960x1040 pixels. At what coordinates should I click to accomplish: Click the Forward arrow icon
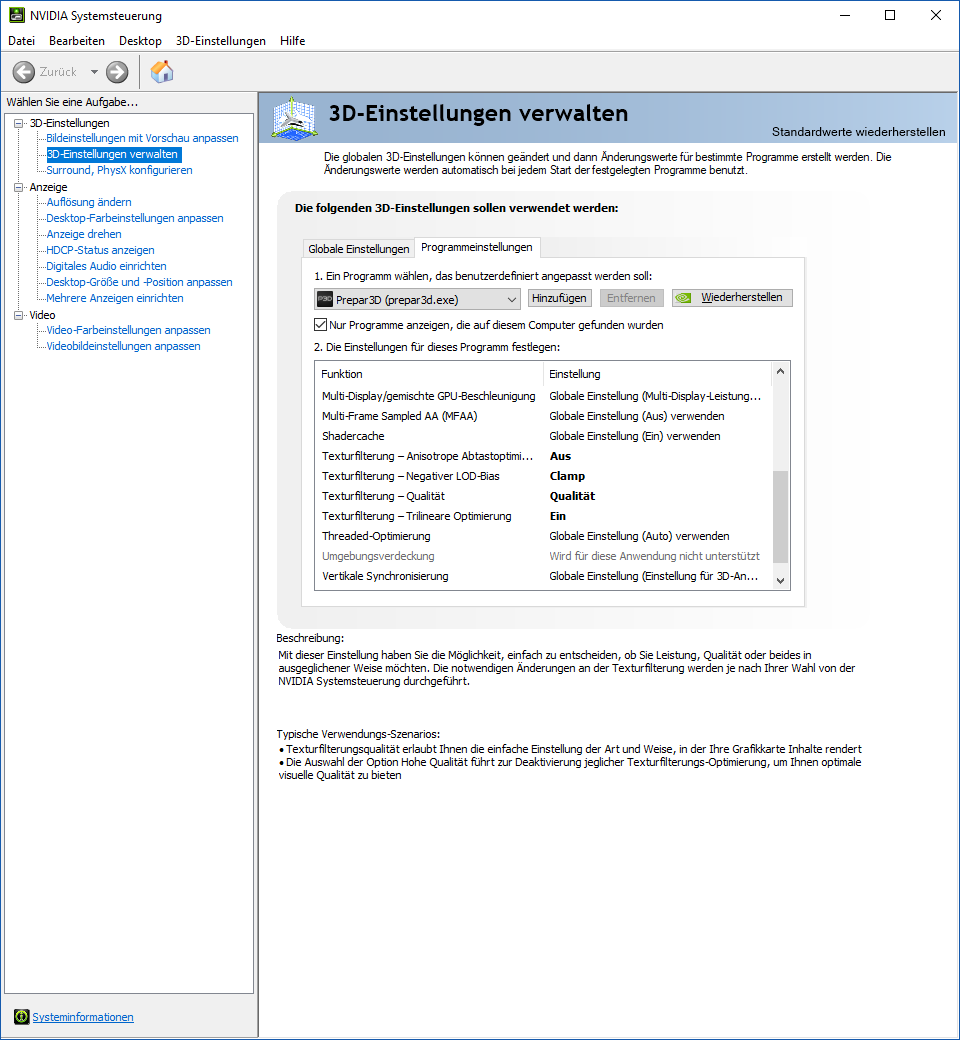pos(117,72)
